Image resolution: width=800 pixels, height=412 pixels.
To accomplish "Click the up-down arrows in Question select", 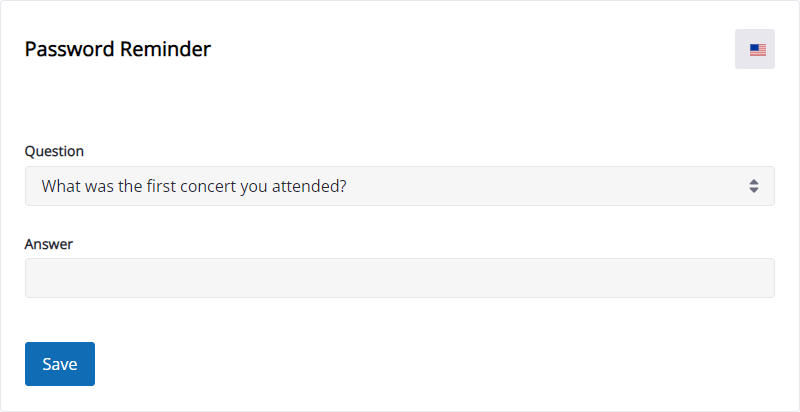I will click(754, 186).
